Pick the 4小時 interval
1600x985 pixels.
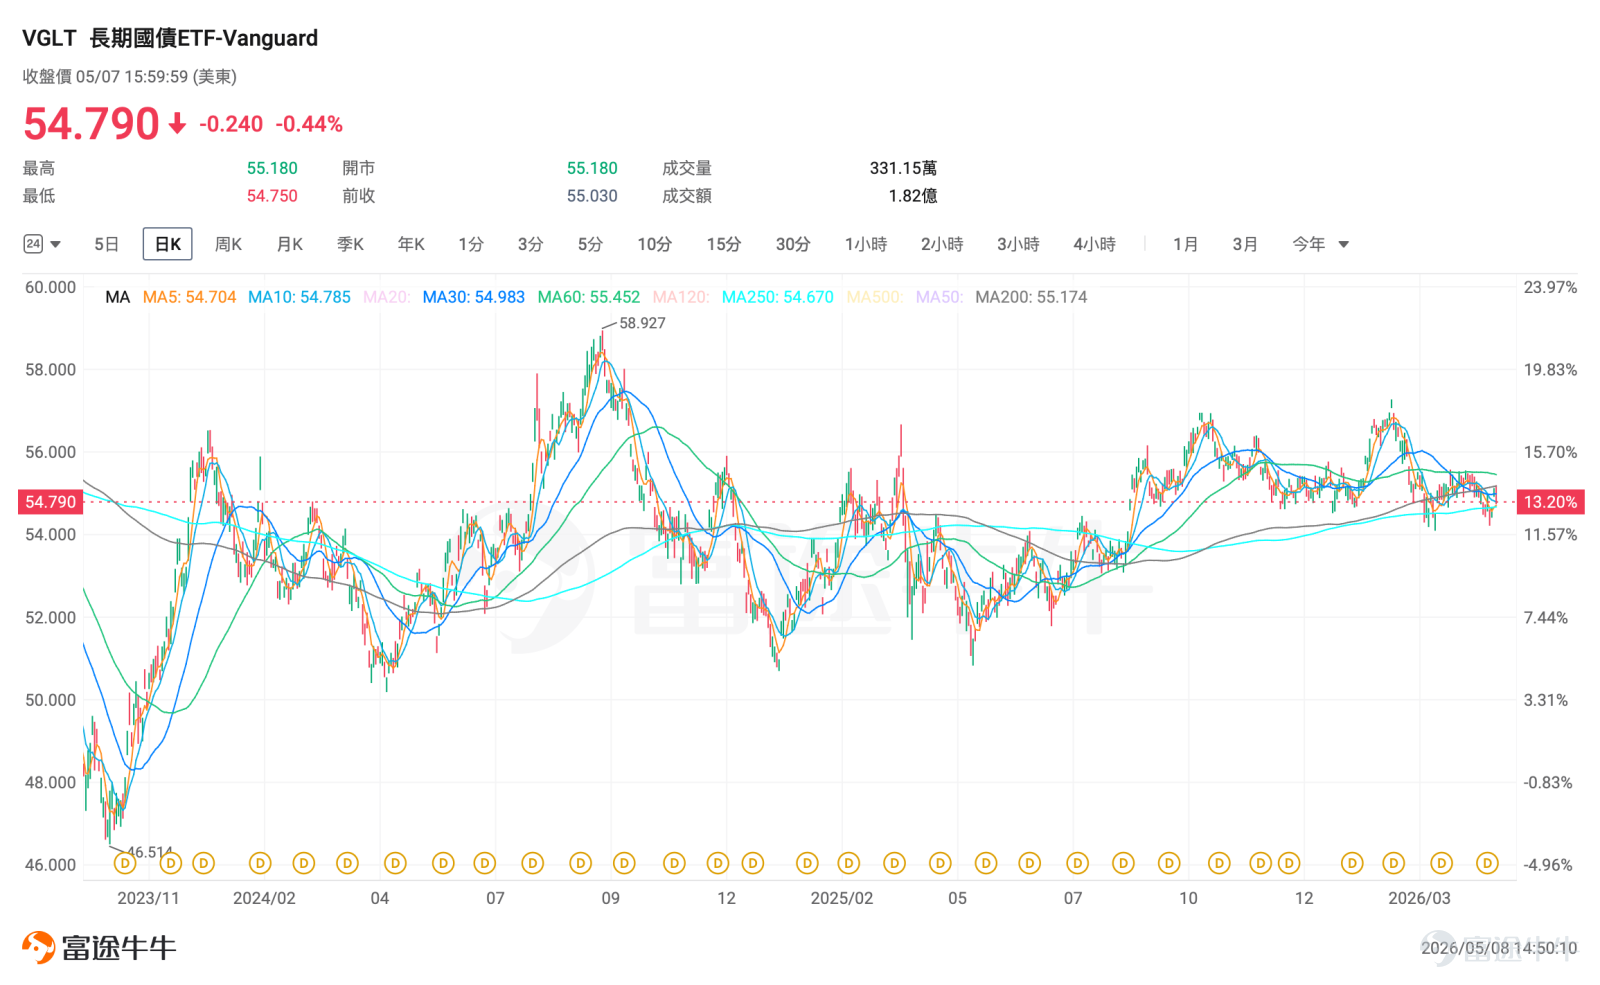tap(1094, 244)
